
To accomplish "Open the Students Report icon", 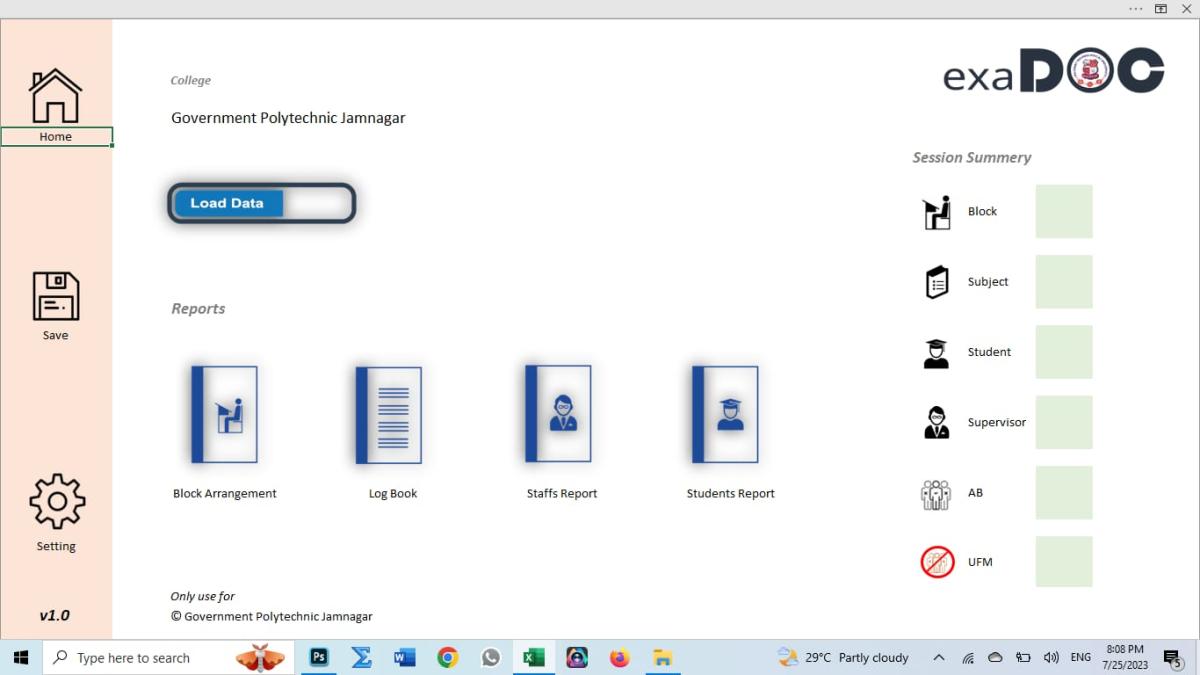I will coord(726,415).
